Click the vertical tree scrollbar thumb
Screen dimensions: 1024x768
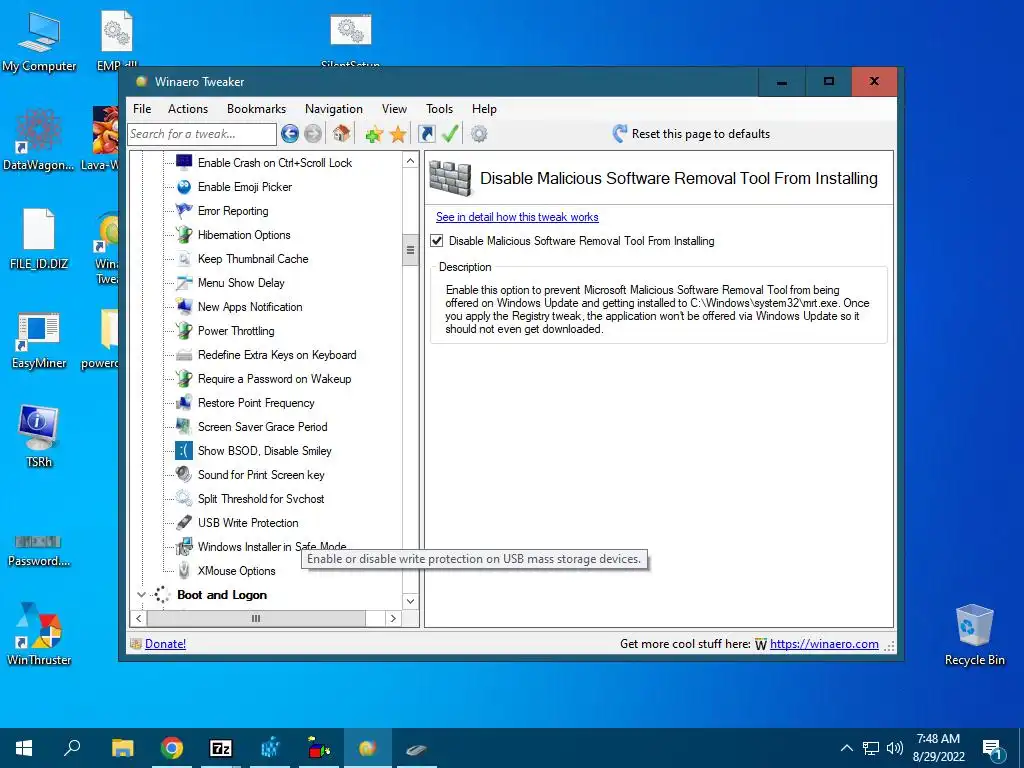[410, 249]
